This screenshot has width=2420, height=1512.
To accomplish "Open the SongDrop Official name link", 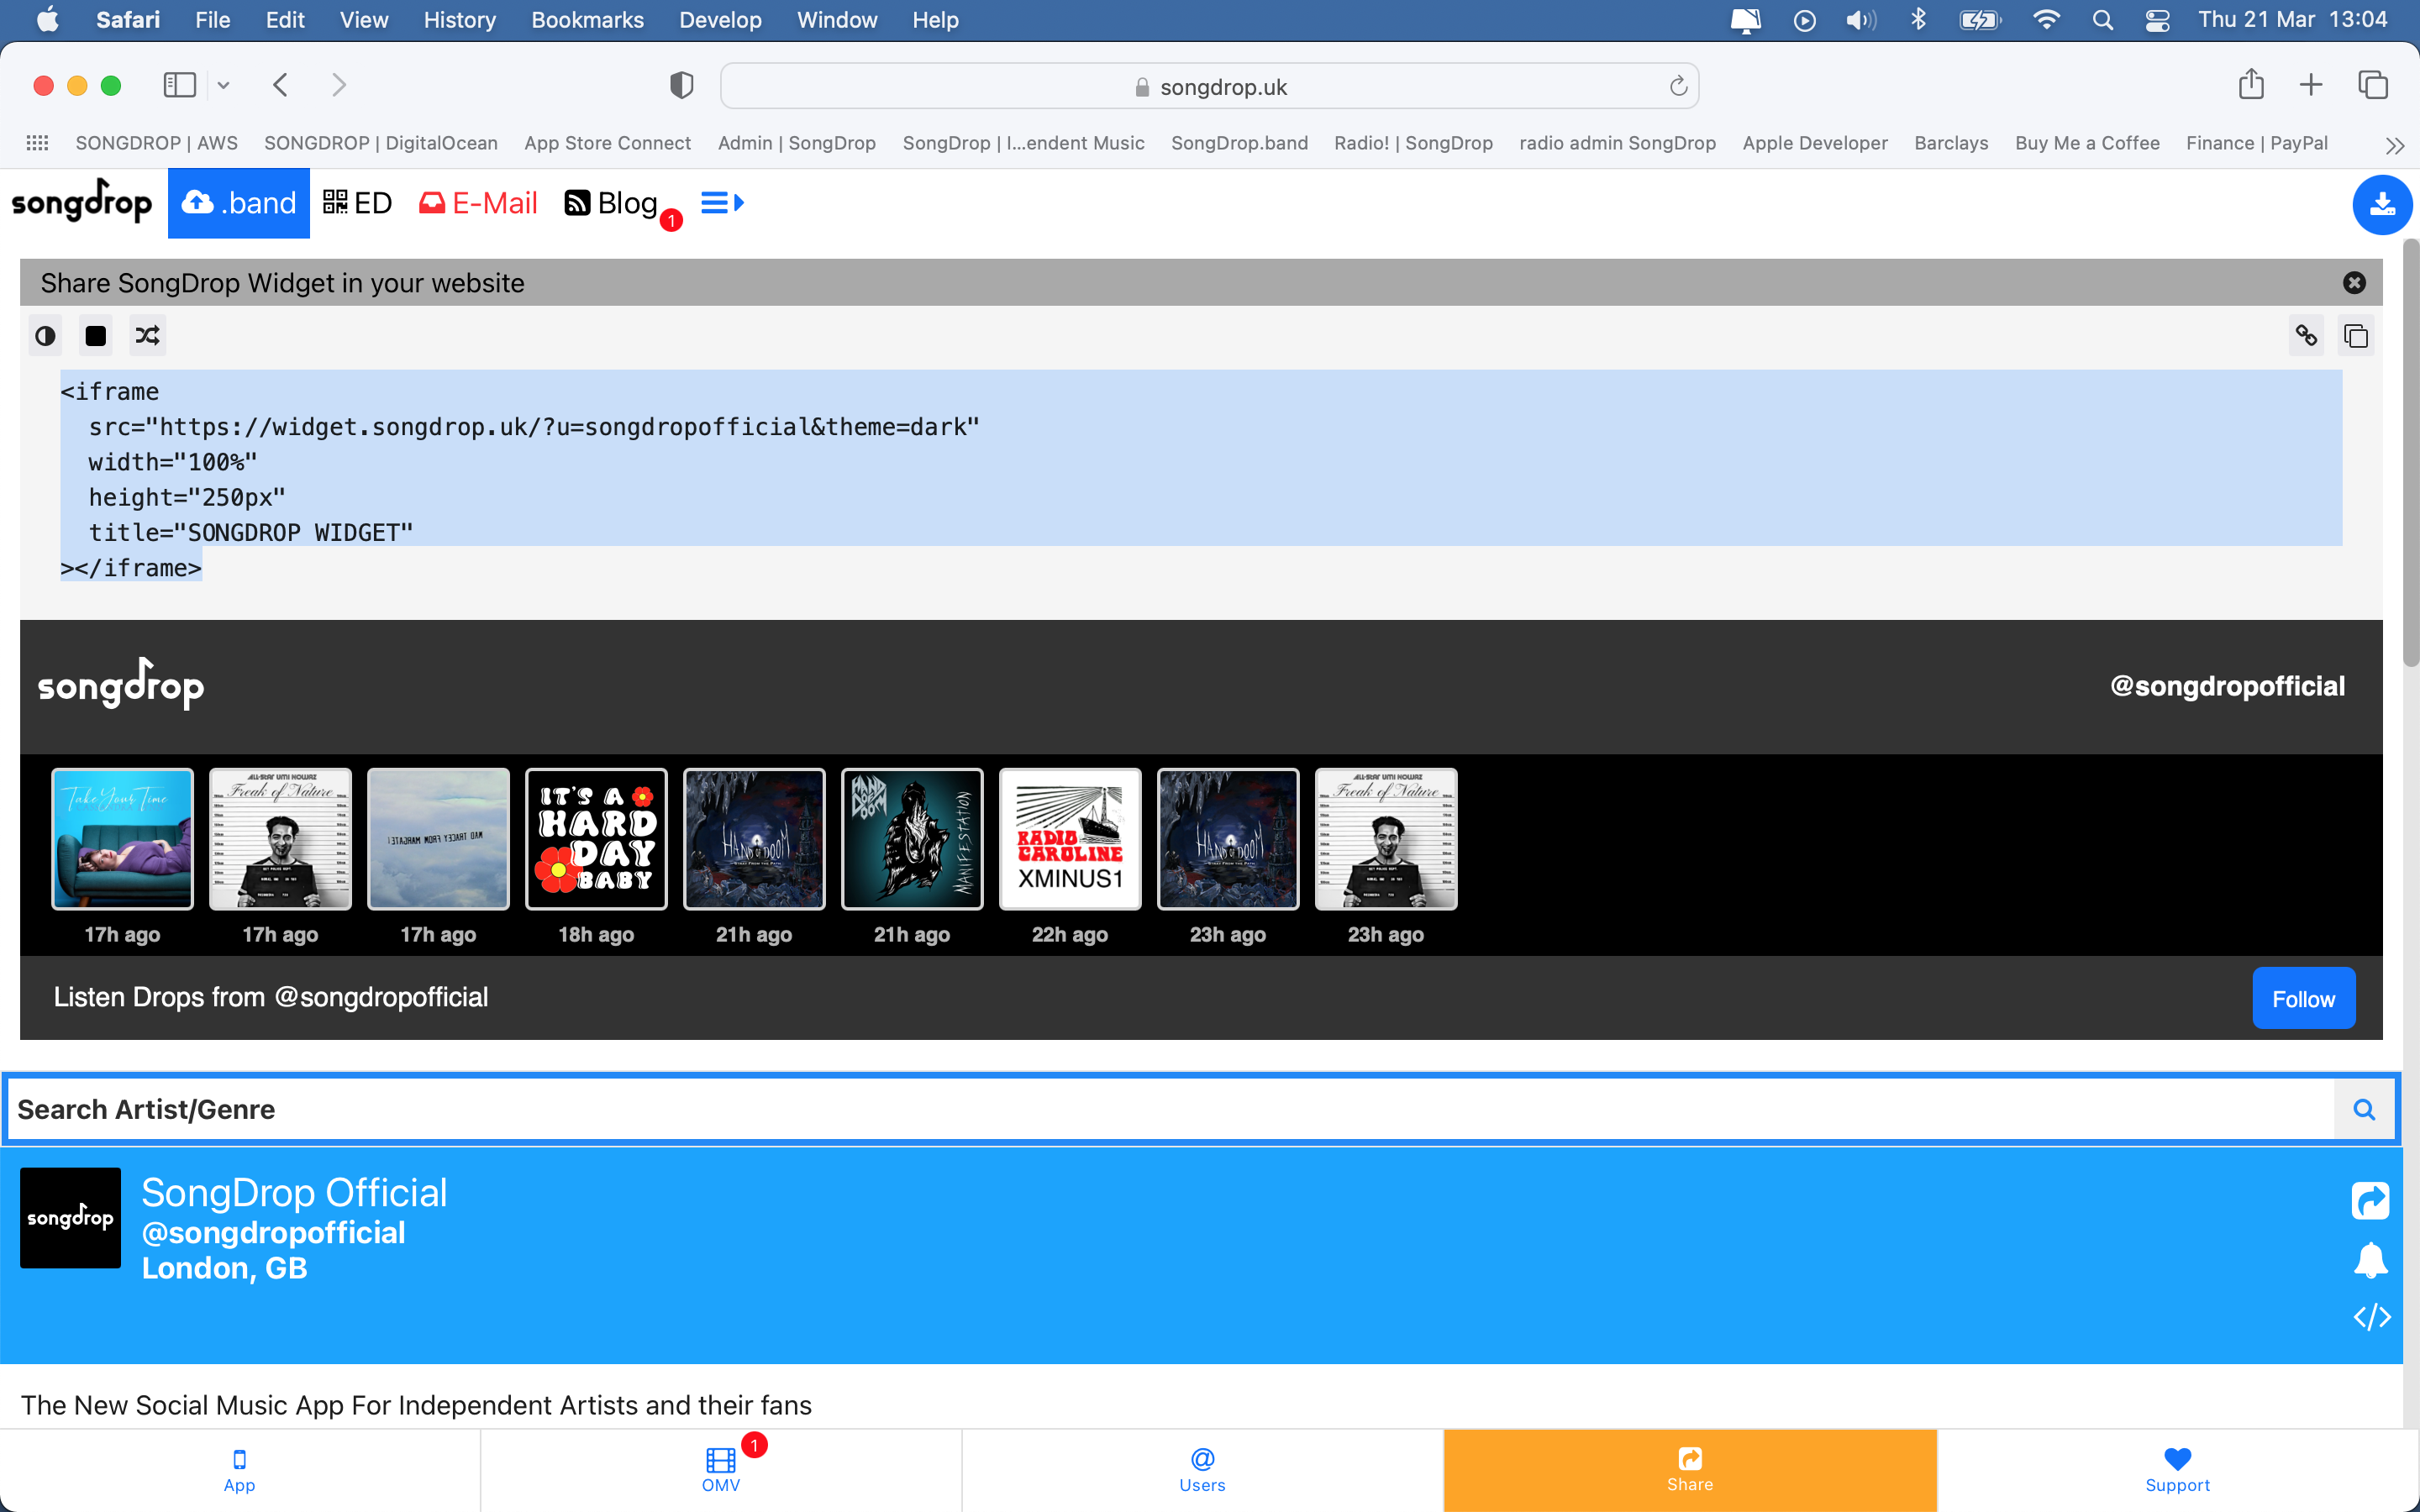I will [x=294, y=1193].
